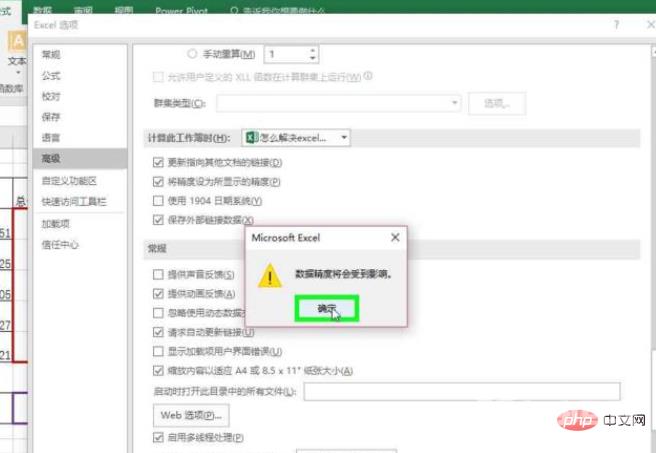Expand the 群集类型 dropdown list
Image resolution: width=656 pixels, height=453 pixels.
coord(455,102)
